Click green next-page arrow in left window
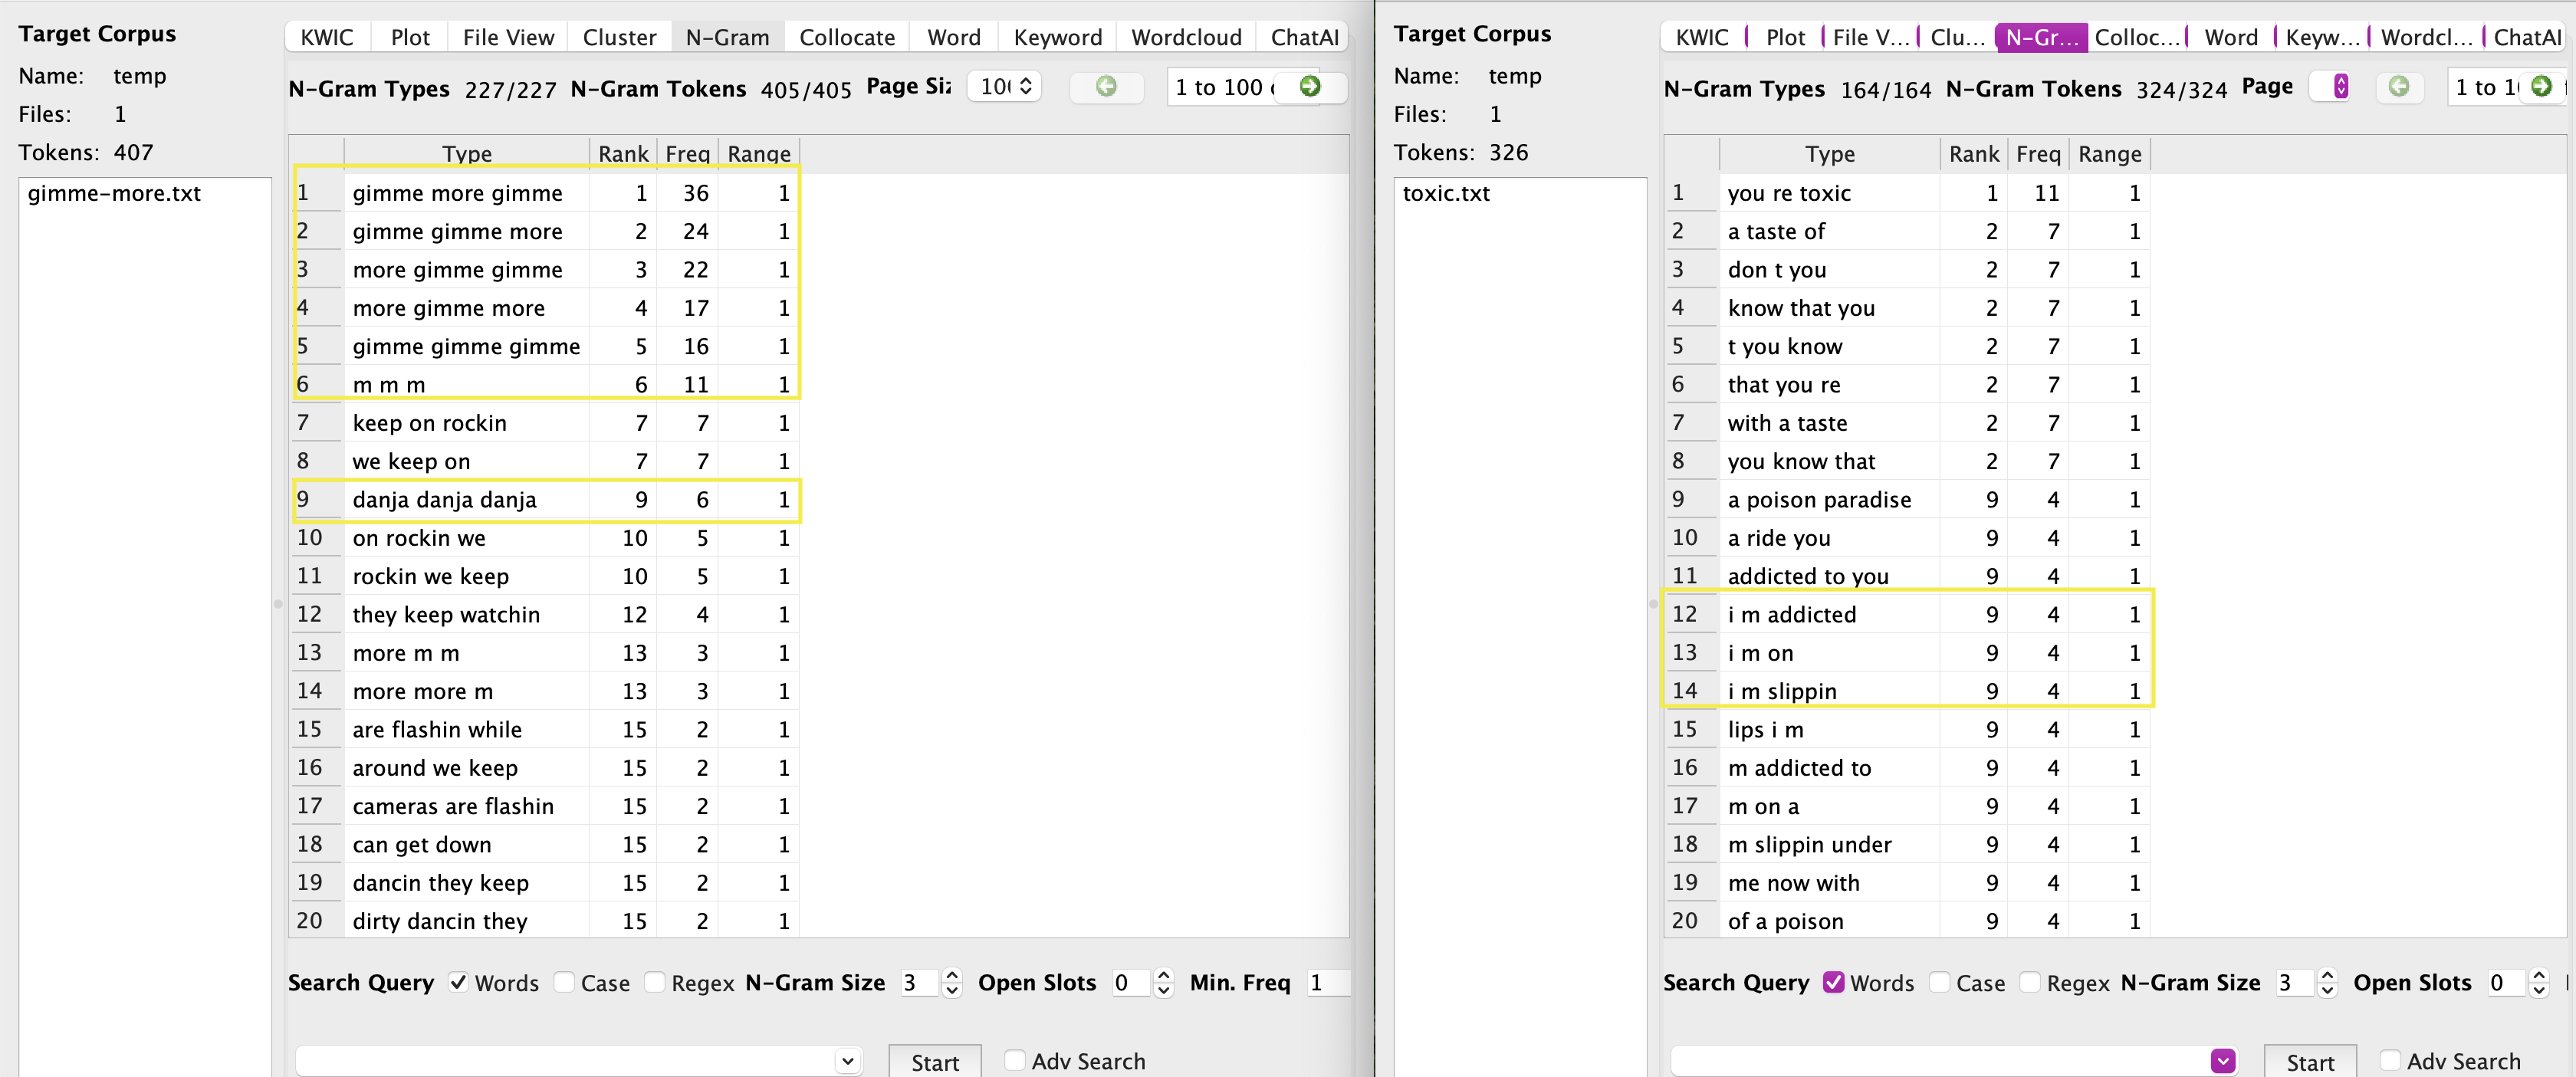 pos(1310,87)
